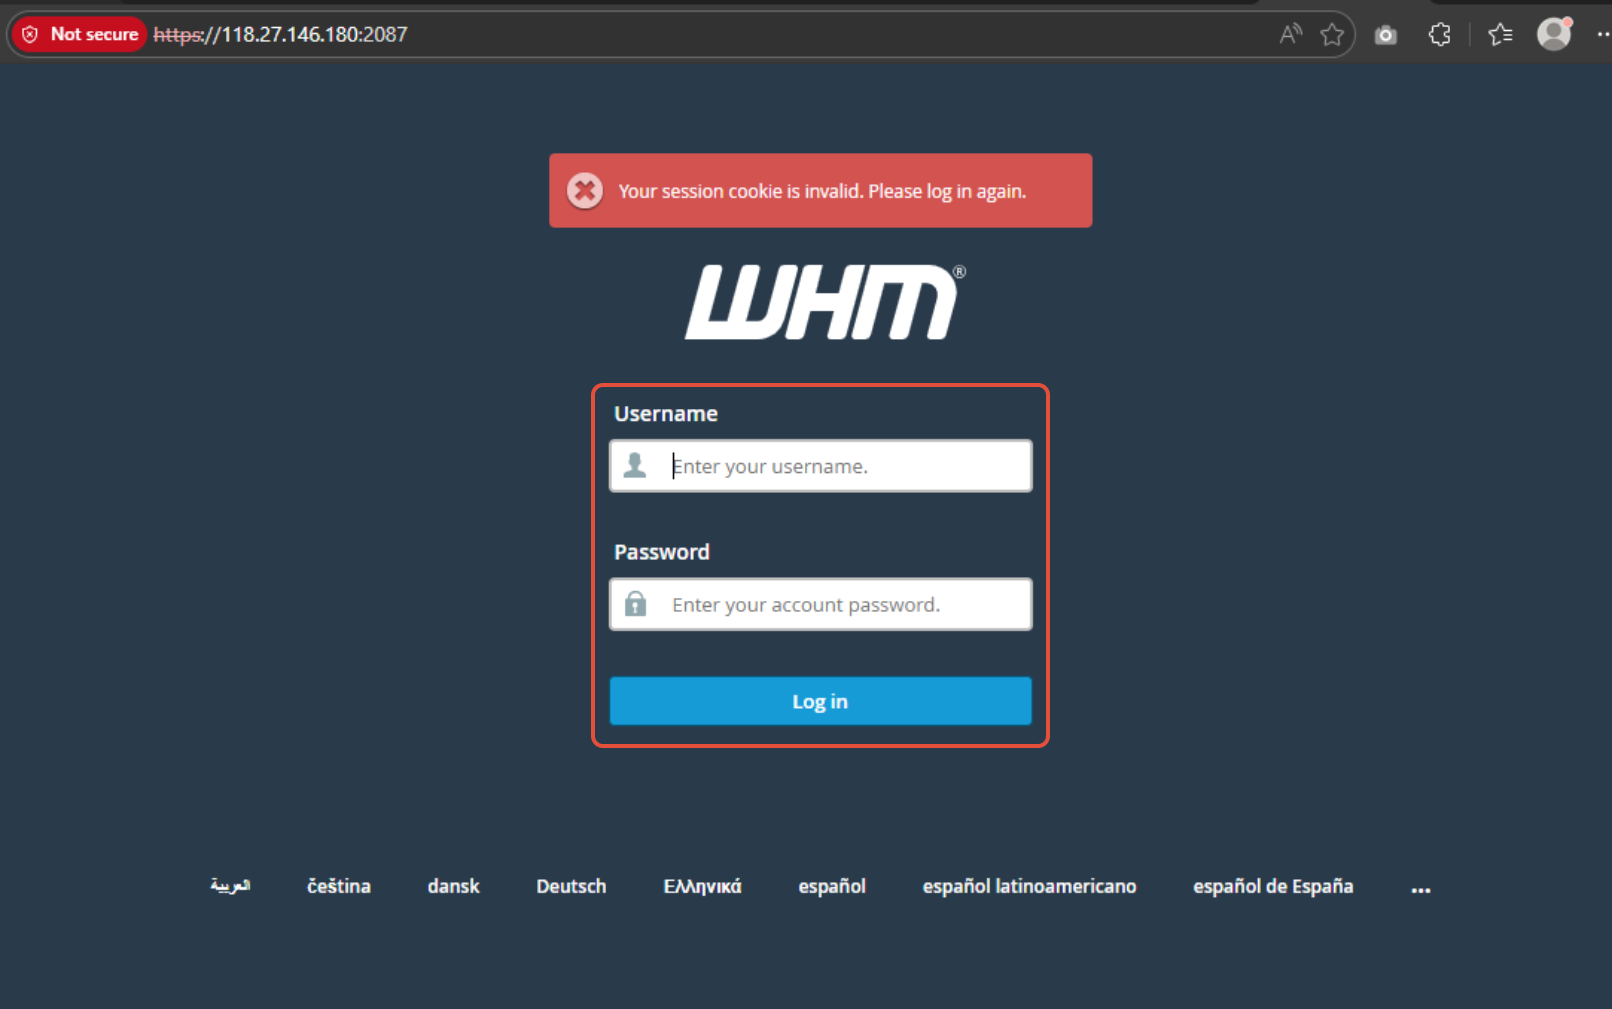Screen dimensions: 1612x1009
Task: Click the user icon in Username field
Action: [x=635, y=465]
